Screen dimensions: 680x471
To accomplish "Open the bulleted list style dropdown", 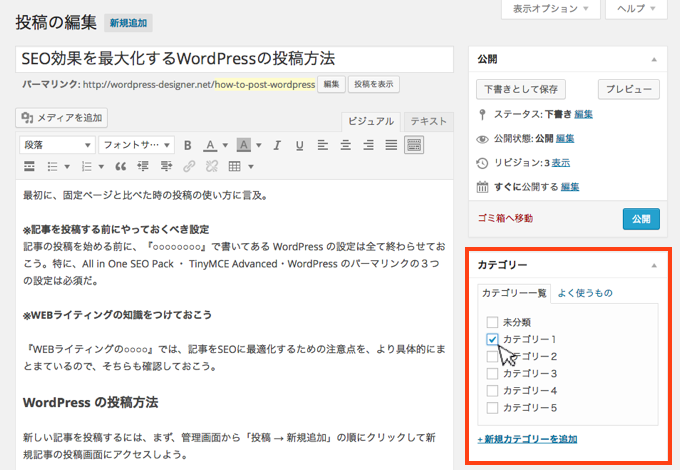I will click(x=67, y=167).
